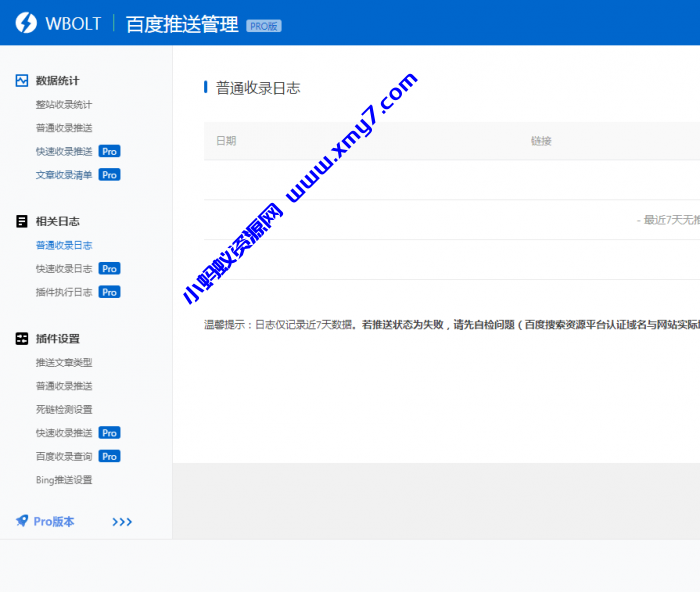The height and width of the screenshot is (592, 700).
Task: Click the PRO版 badge in header
Action: [x=264, y=26]
